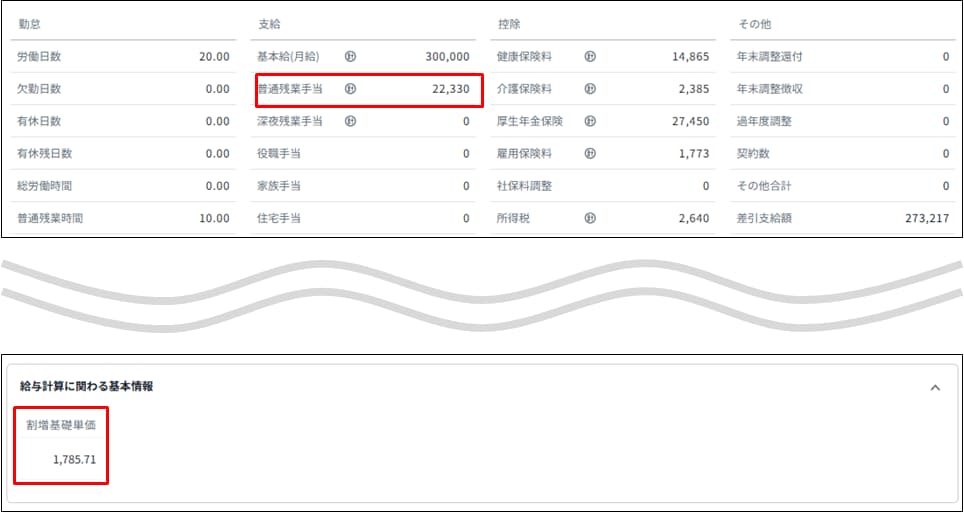Image resolution: width=964 pixels, height=512 pixels.
Task: Click the calculator icon next to 普通残業手当
Action: 350,89
